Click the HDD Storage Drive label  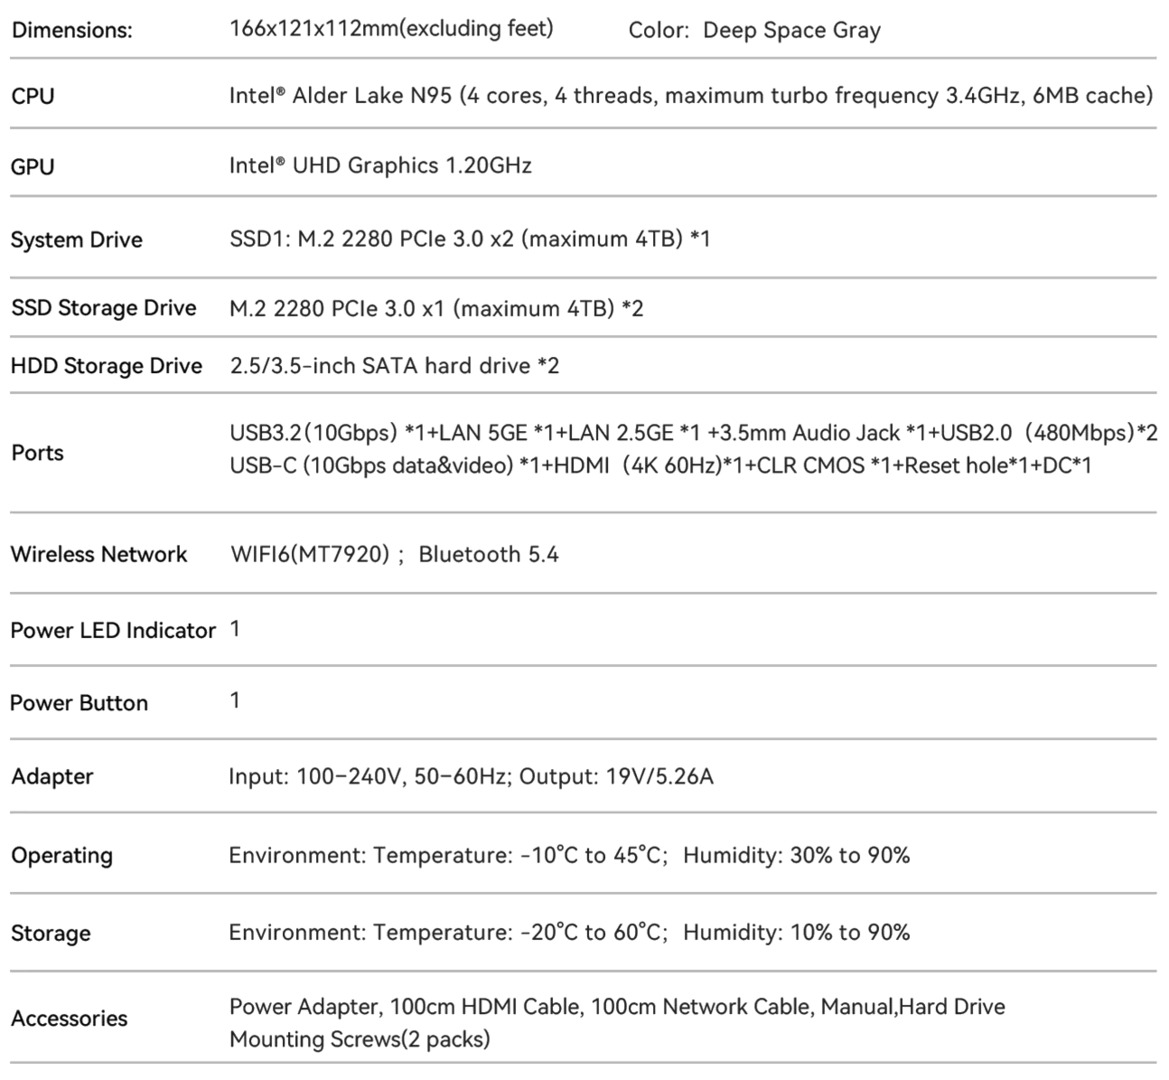(106, 366)
